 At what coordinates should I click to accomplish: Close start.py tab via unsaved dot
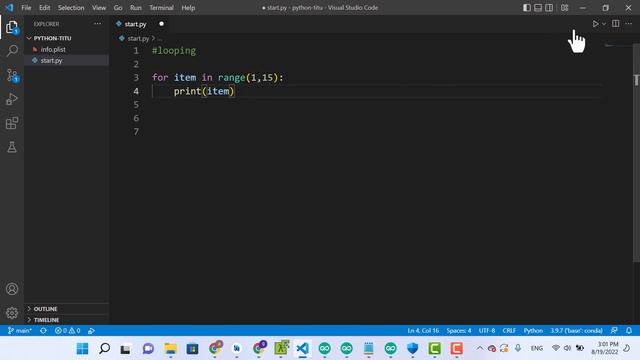(162, 24)
